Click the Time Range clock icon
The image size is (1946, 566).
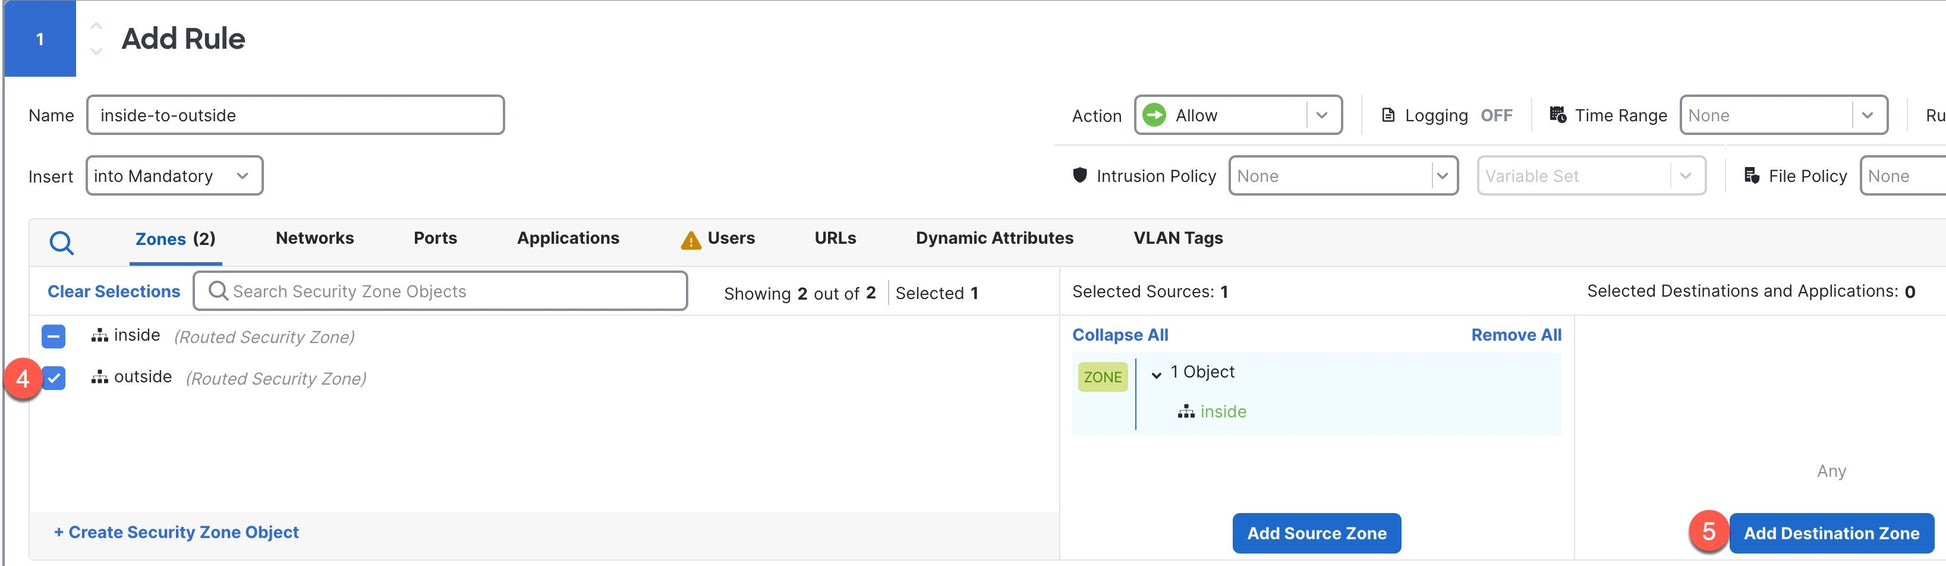click(x=1557, y=115)
